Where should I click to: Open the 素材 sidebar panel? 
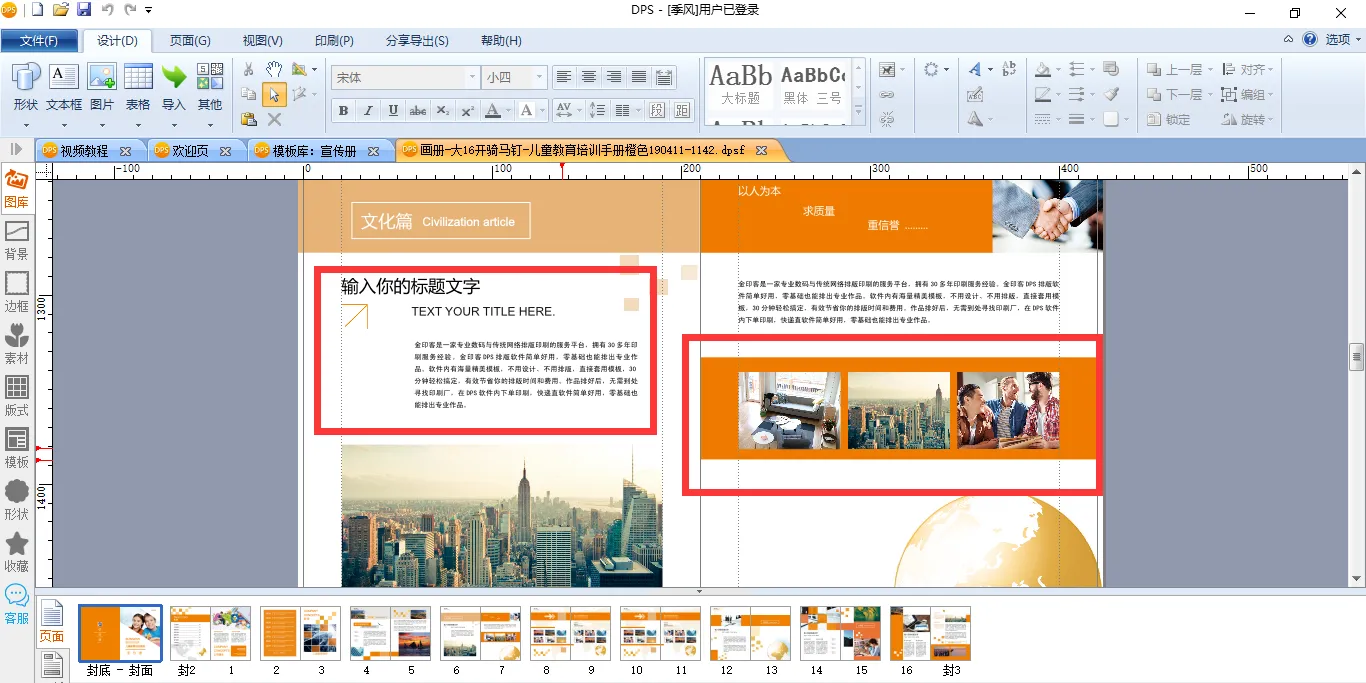[17, 345]
